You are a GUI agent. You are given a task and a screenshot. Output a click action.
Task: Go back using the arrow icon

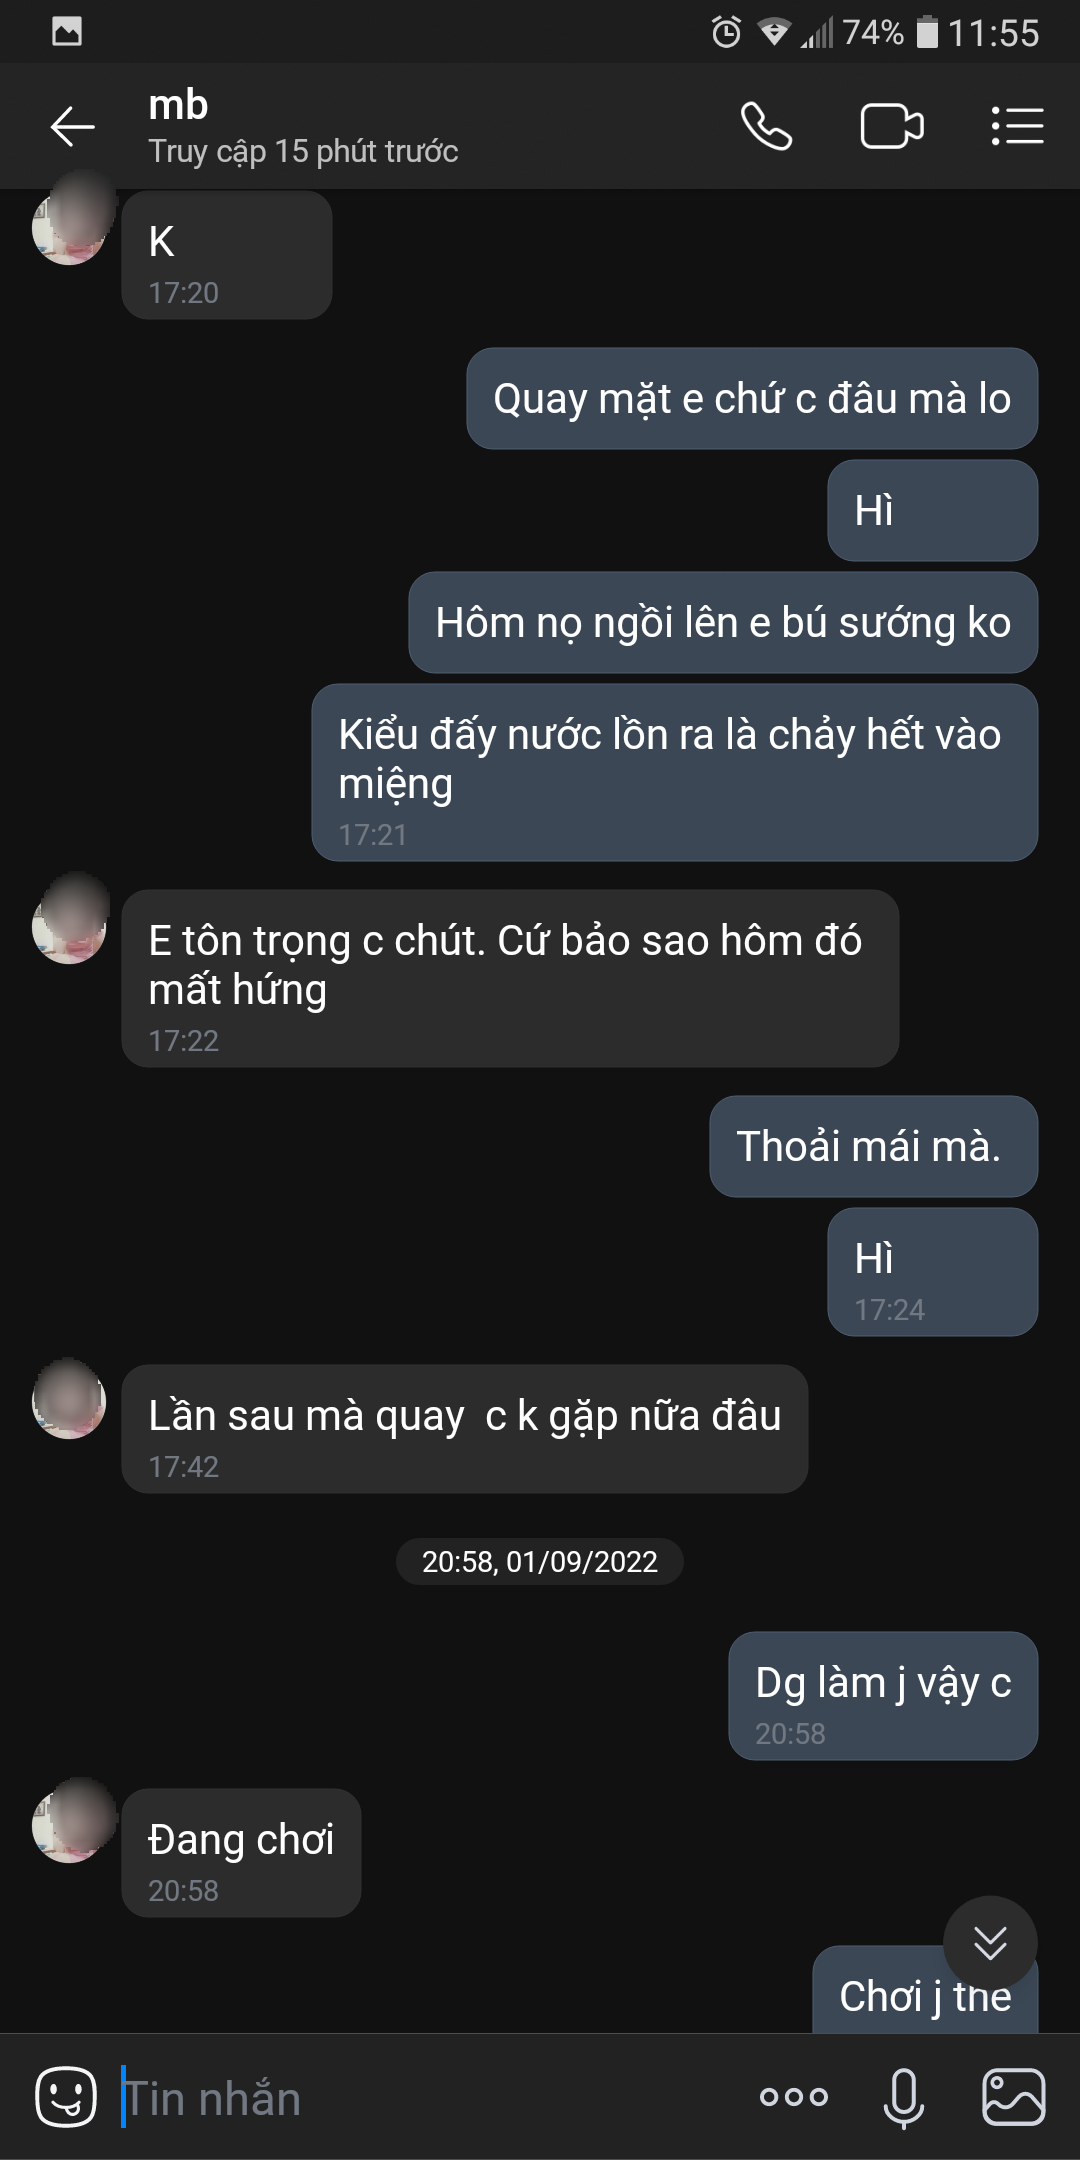pos(72,127)
